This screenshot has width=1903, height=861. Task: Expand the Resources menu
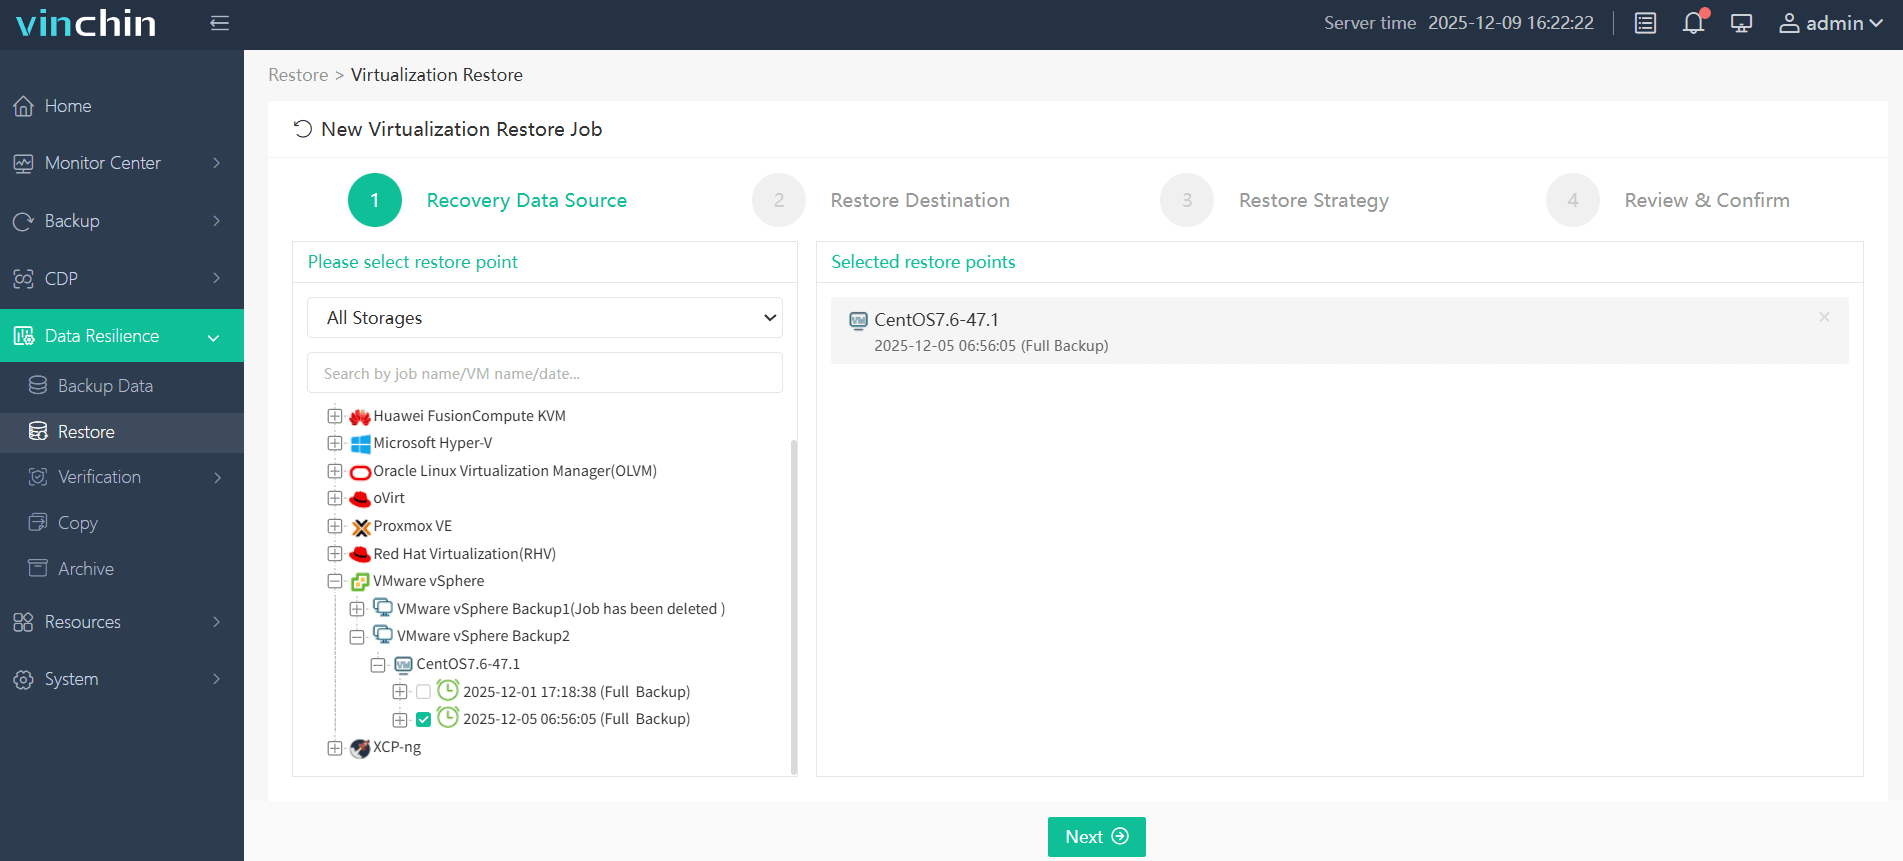[122, 622]
